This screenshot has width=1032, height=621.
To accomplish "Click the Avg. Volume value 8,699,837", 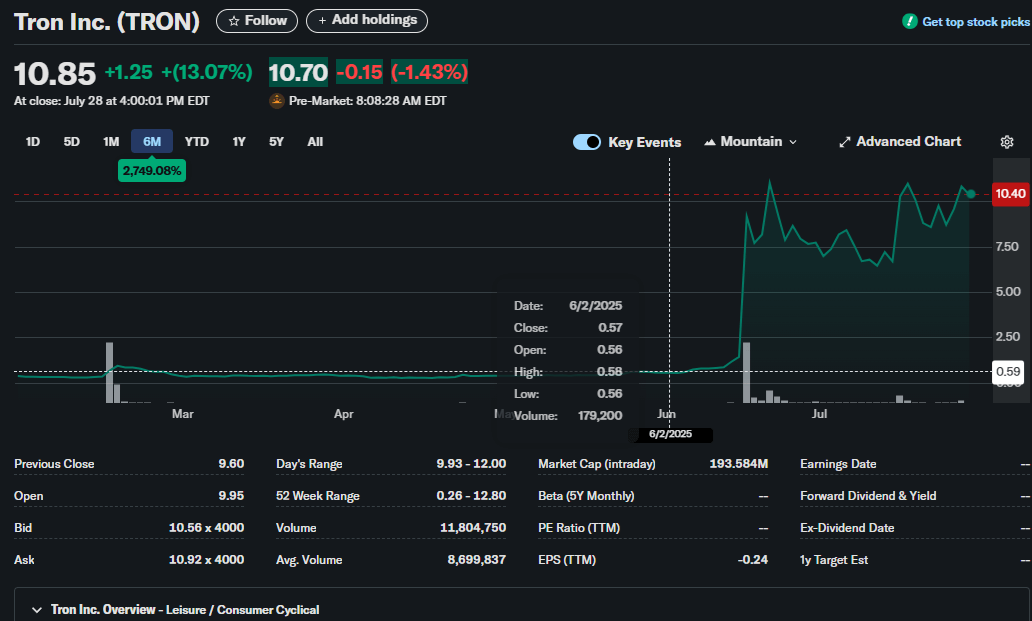I will tap(477, 560).
